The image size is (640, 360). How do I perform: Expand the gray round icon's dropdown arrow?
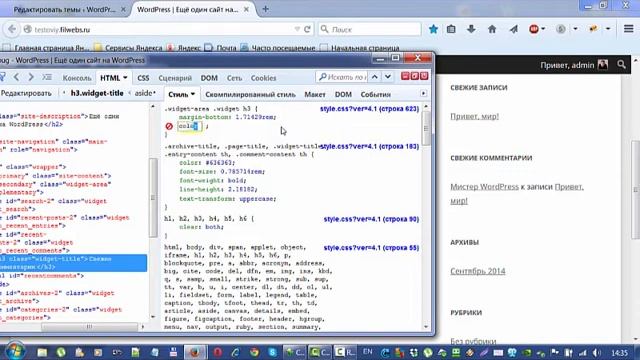click(x=575, y=29)
